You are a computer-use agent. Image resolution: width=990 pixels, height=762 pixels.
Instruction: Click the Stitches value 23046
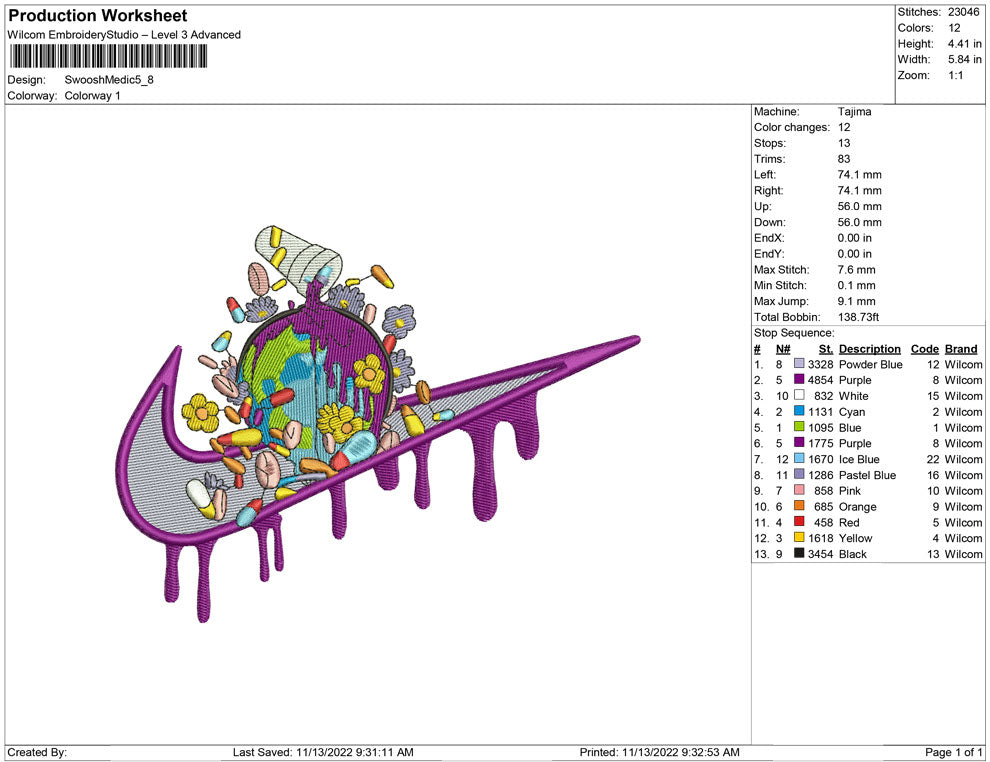(963, 12)
